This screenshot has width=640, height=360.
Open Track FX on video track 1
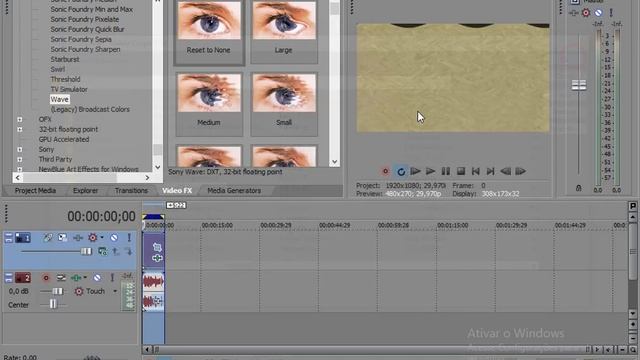pos(78,238)
